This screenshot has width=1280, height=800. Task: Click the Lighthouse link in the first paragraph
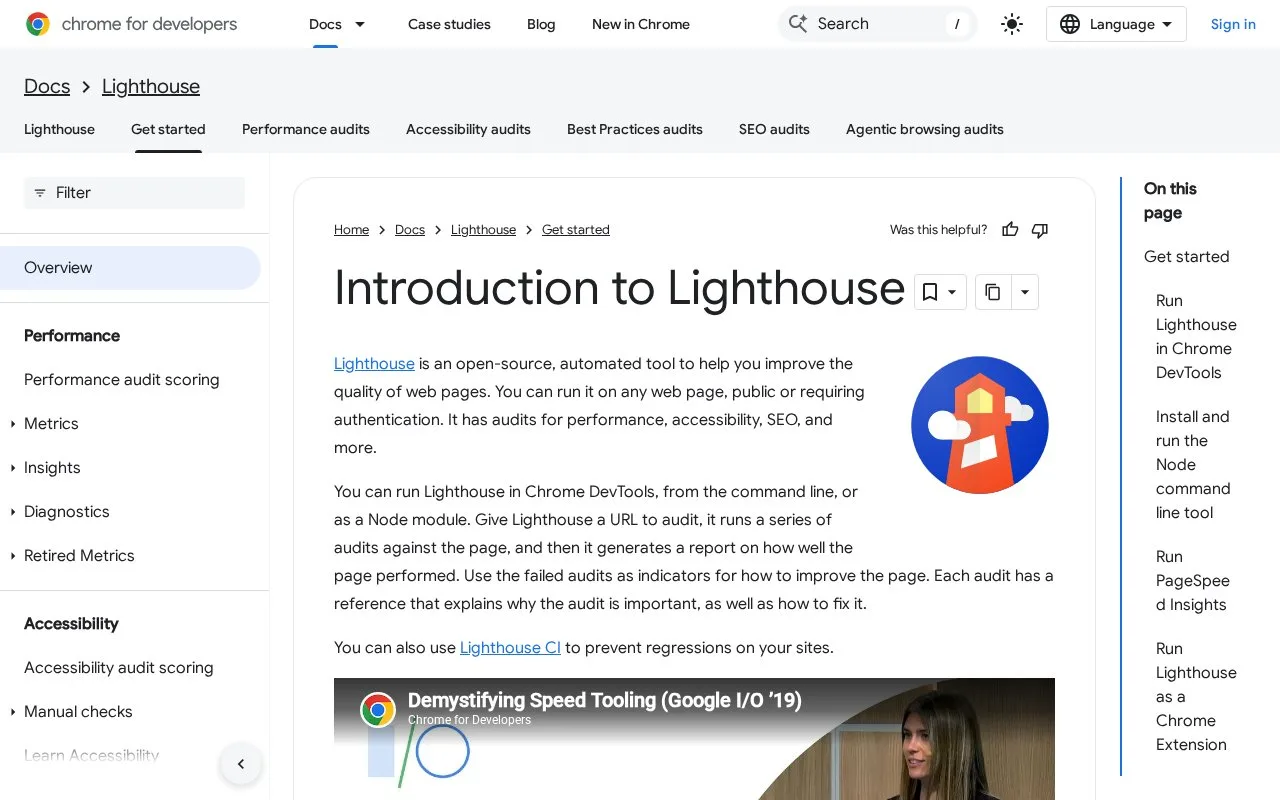pyautogui.click(x=374, y=364)
